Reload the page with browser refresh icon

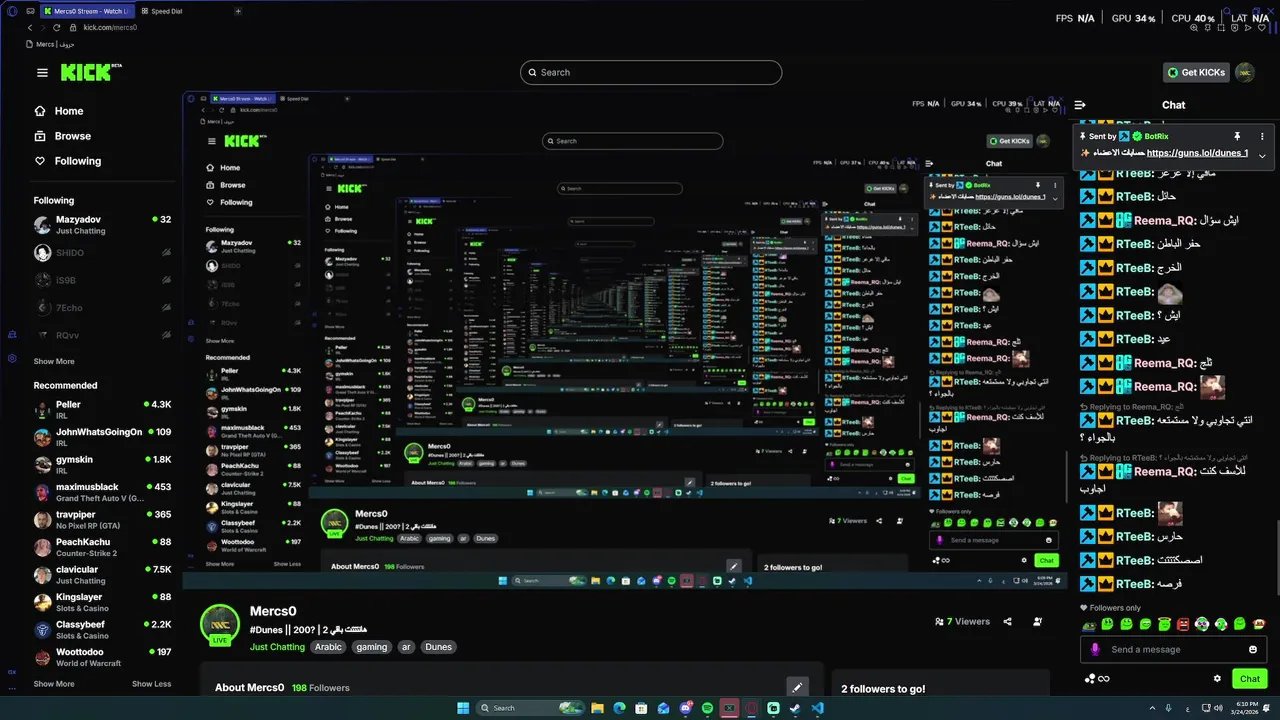pos(56,27)
